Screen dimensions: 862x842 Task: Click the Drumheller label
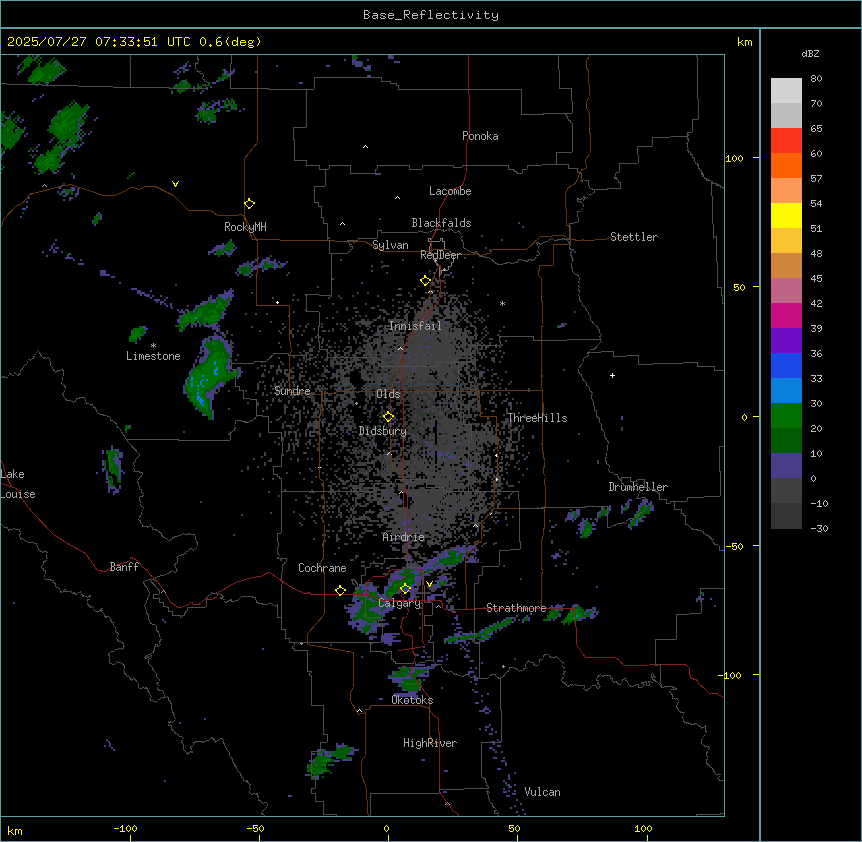point(638,487)
